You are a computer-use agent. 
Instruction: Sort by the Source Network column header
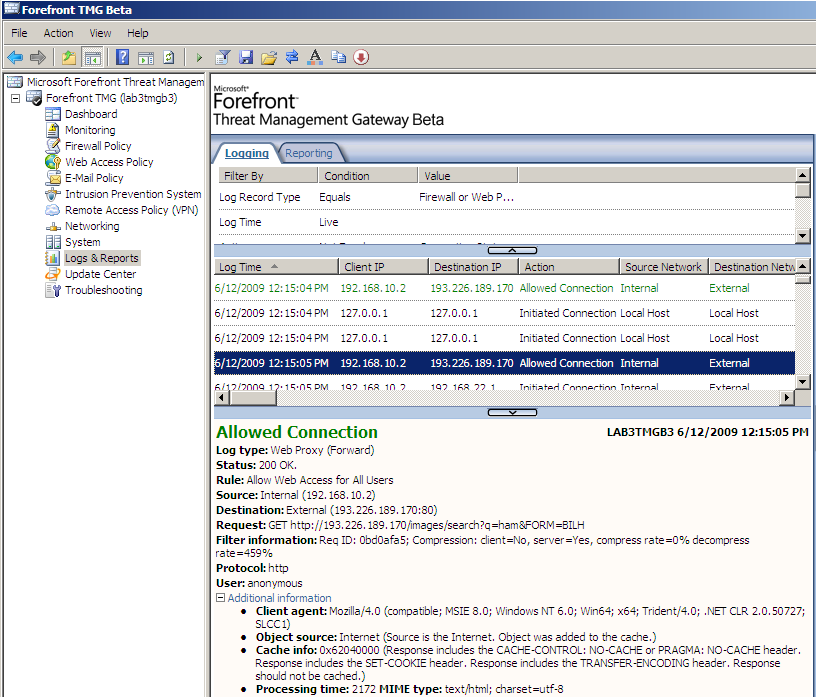(x=664, y=267)
